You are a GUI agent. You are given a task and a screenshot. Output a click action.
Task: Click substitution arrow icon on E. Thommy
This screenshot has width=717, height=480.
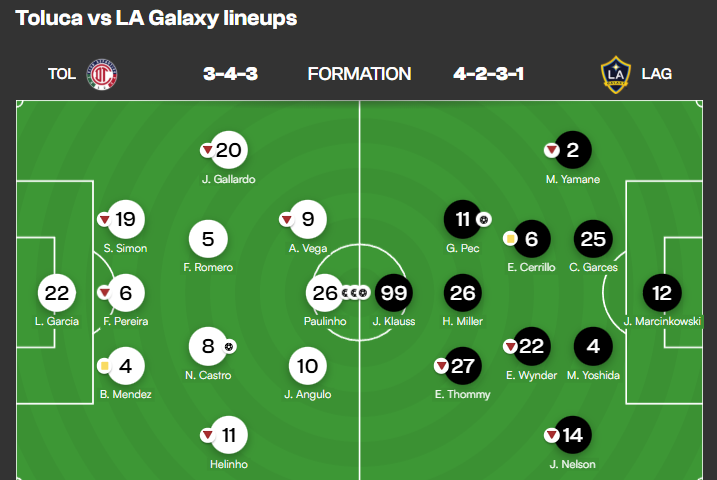tap(440, 365)
